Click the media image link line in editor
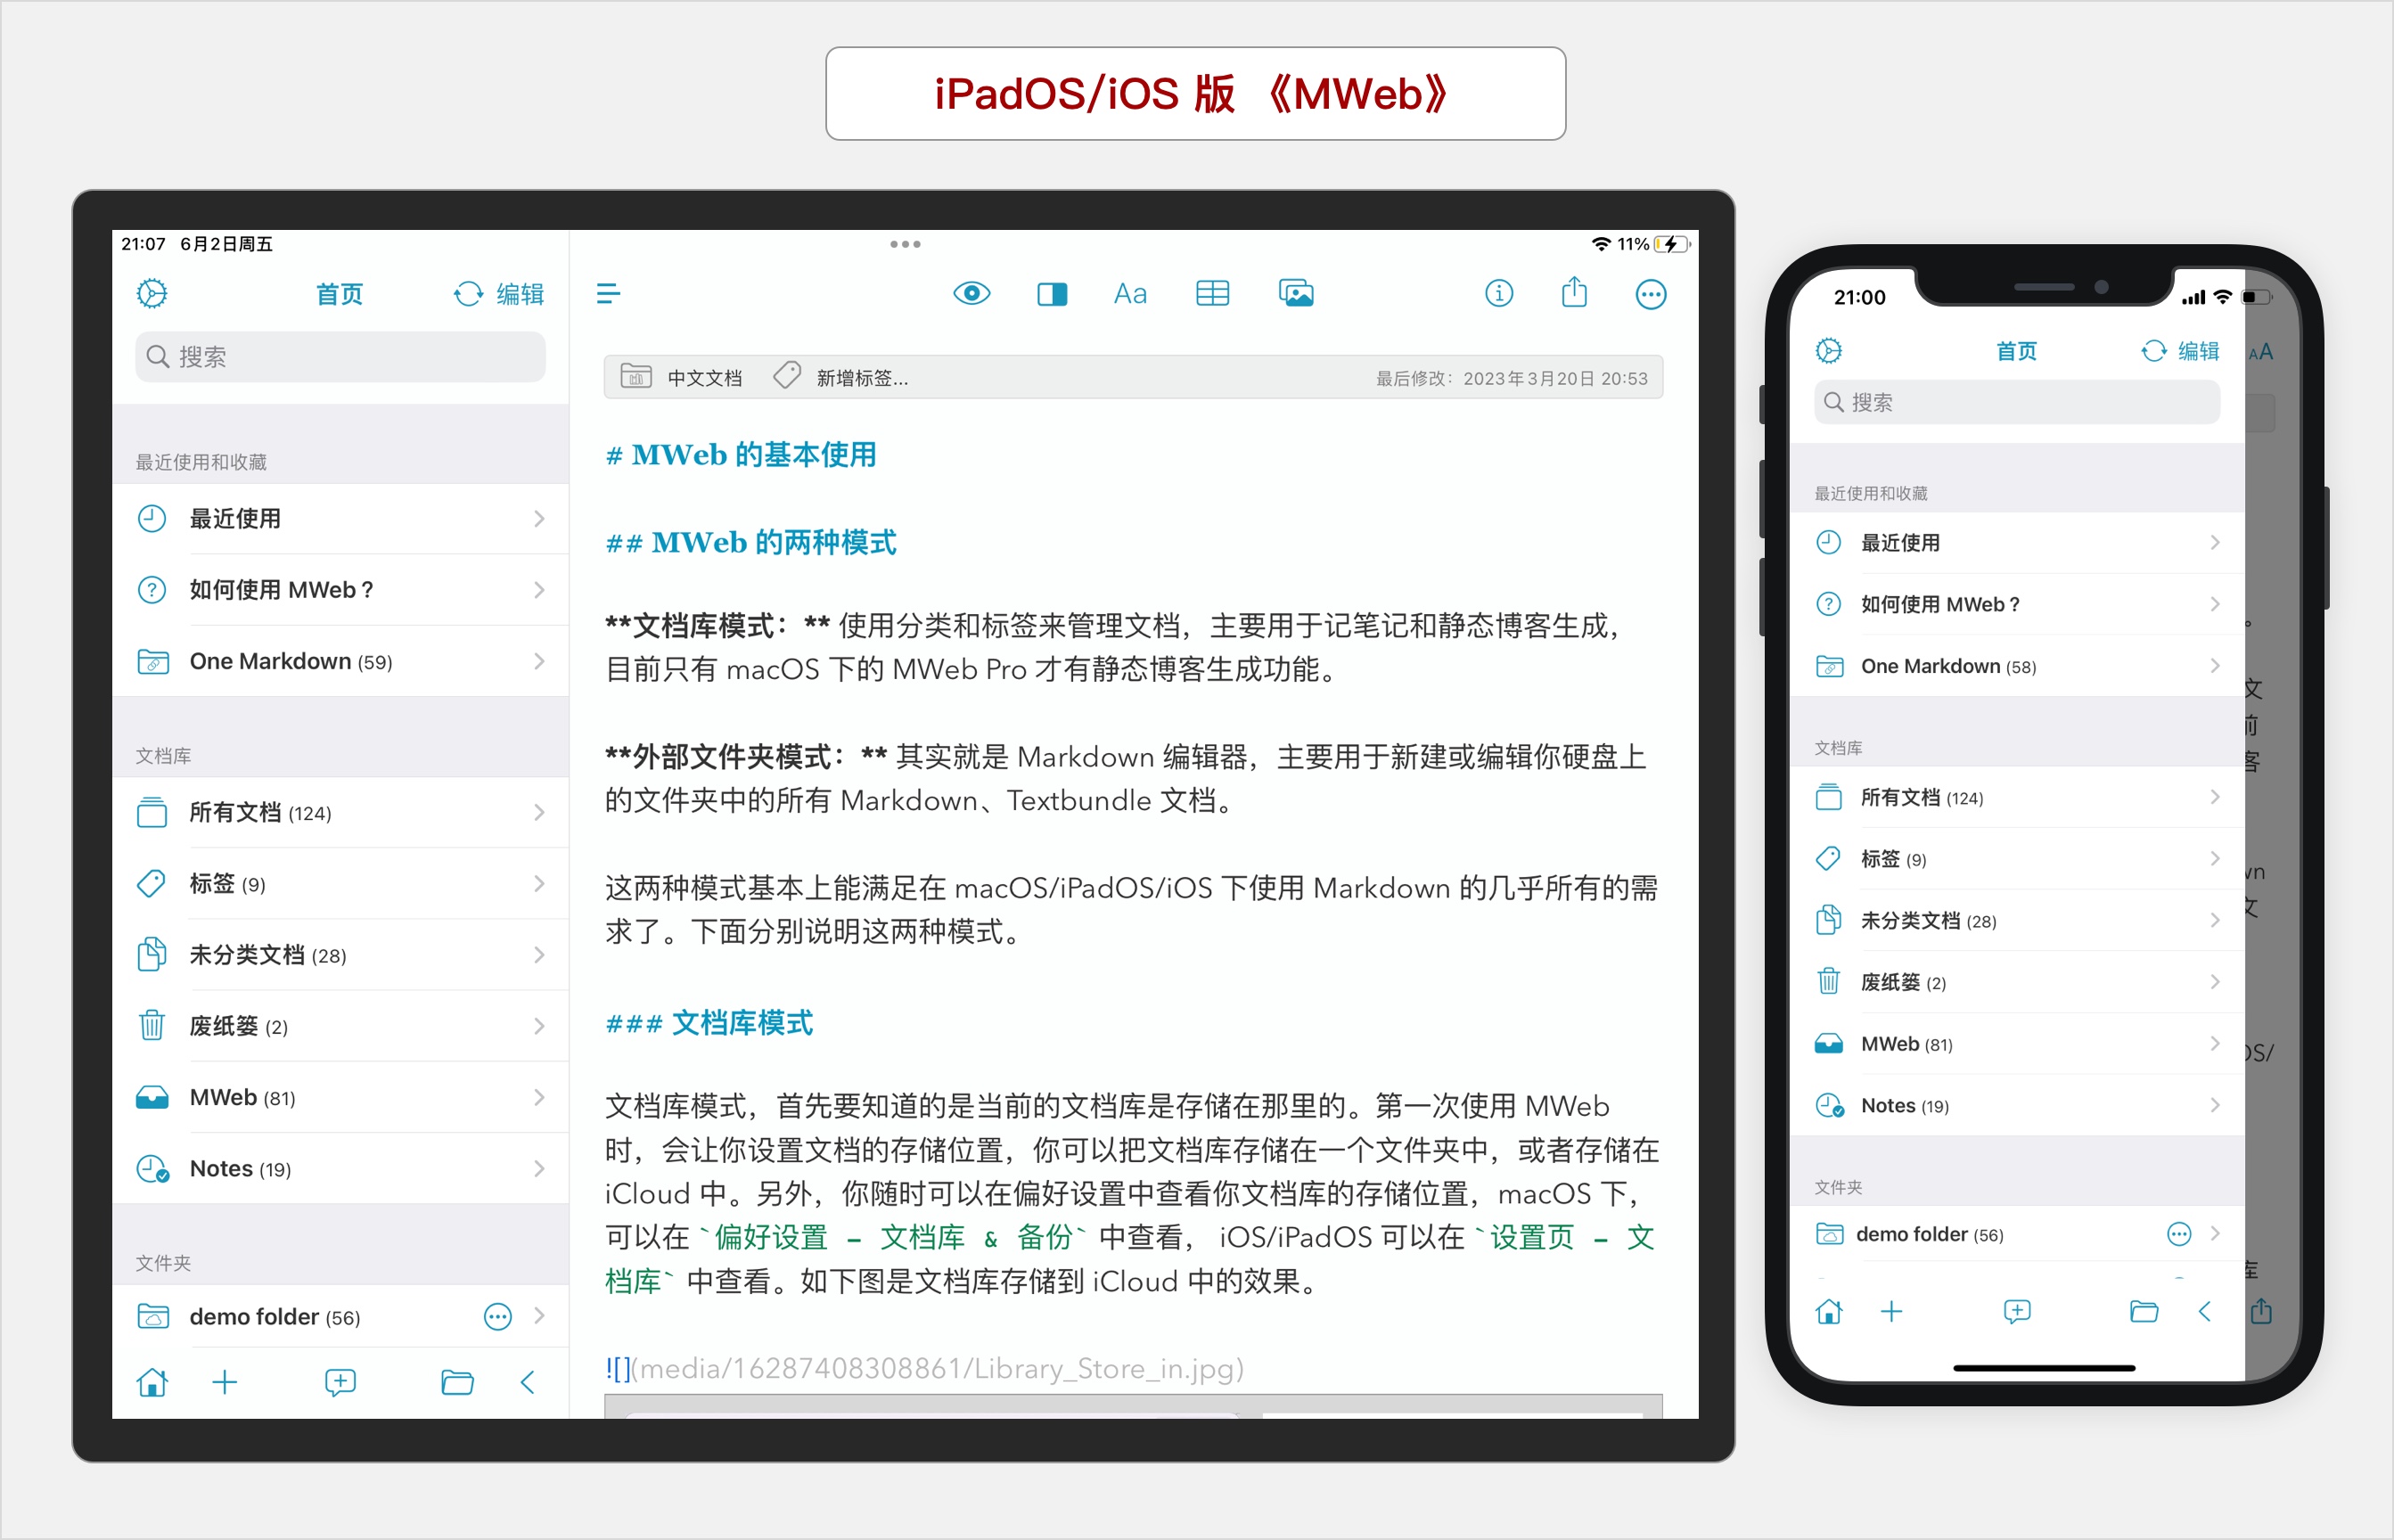This screenshot has height=1540, width=2394. (924, 1368)
